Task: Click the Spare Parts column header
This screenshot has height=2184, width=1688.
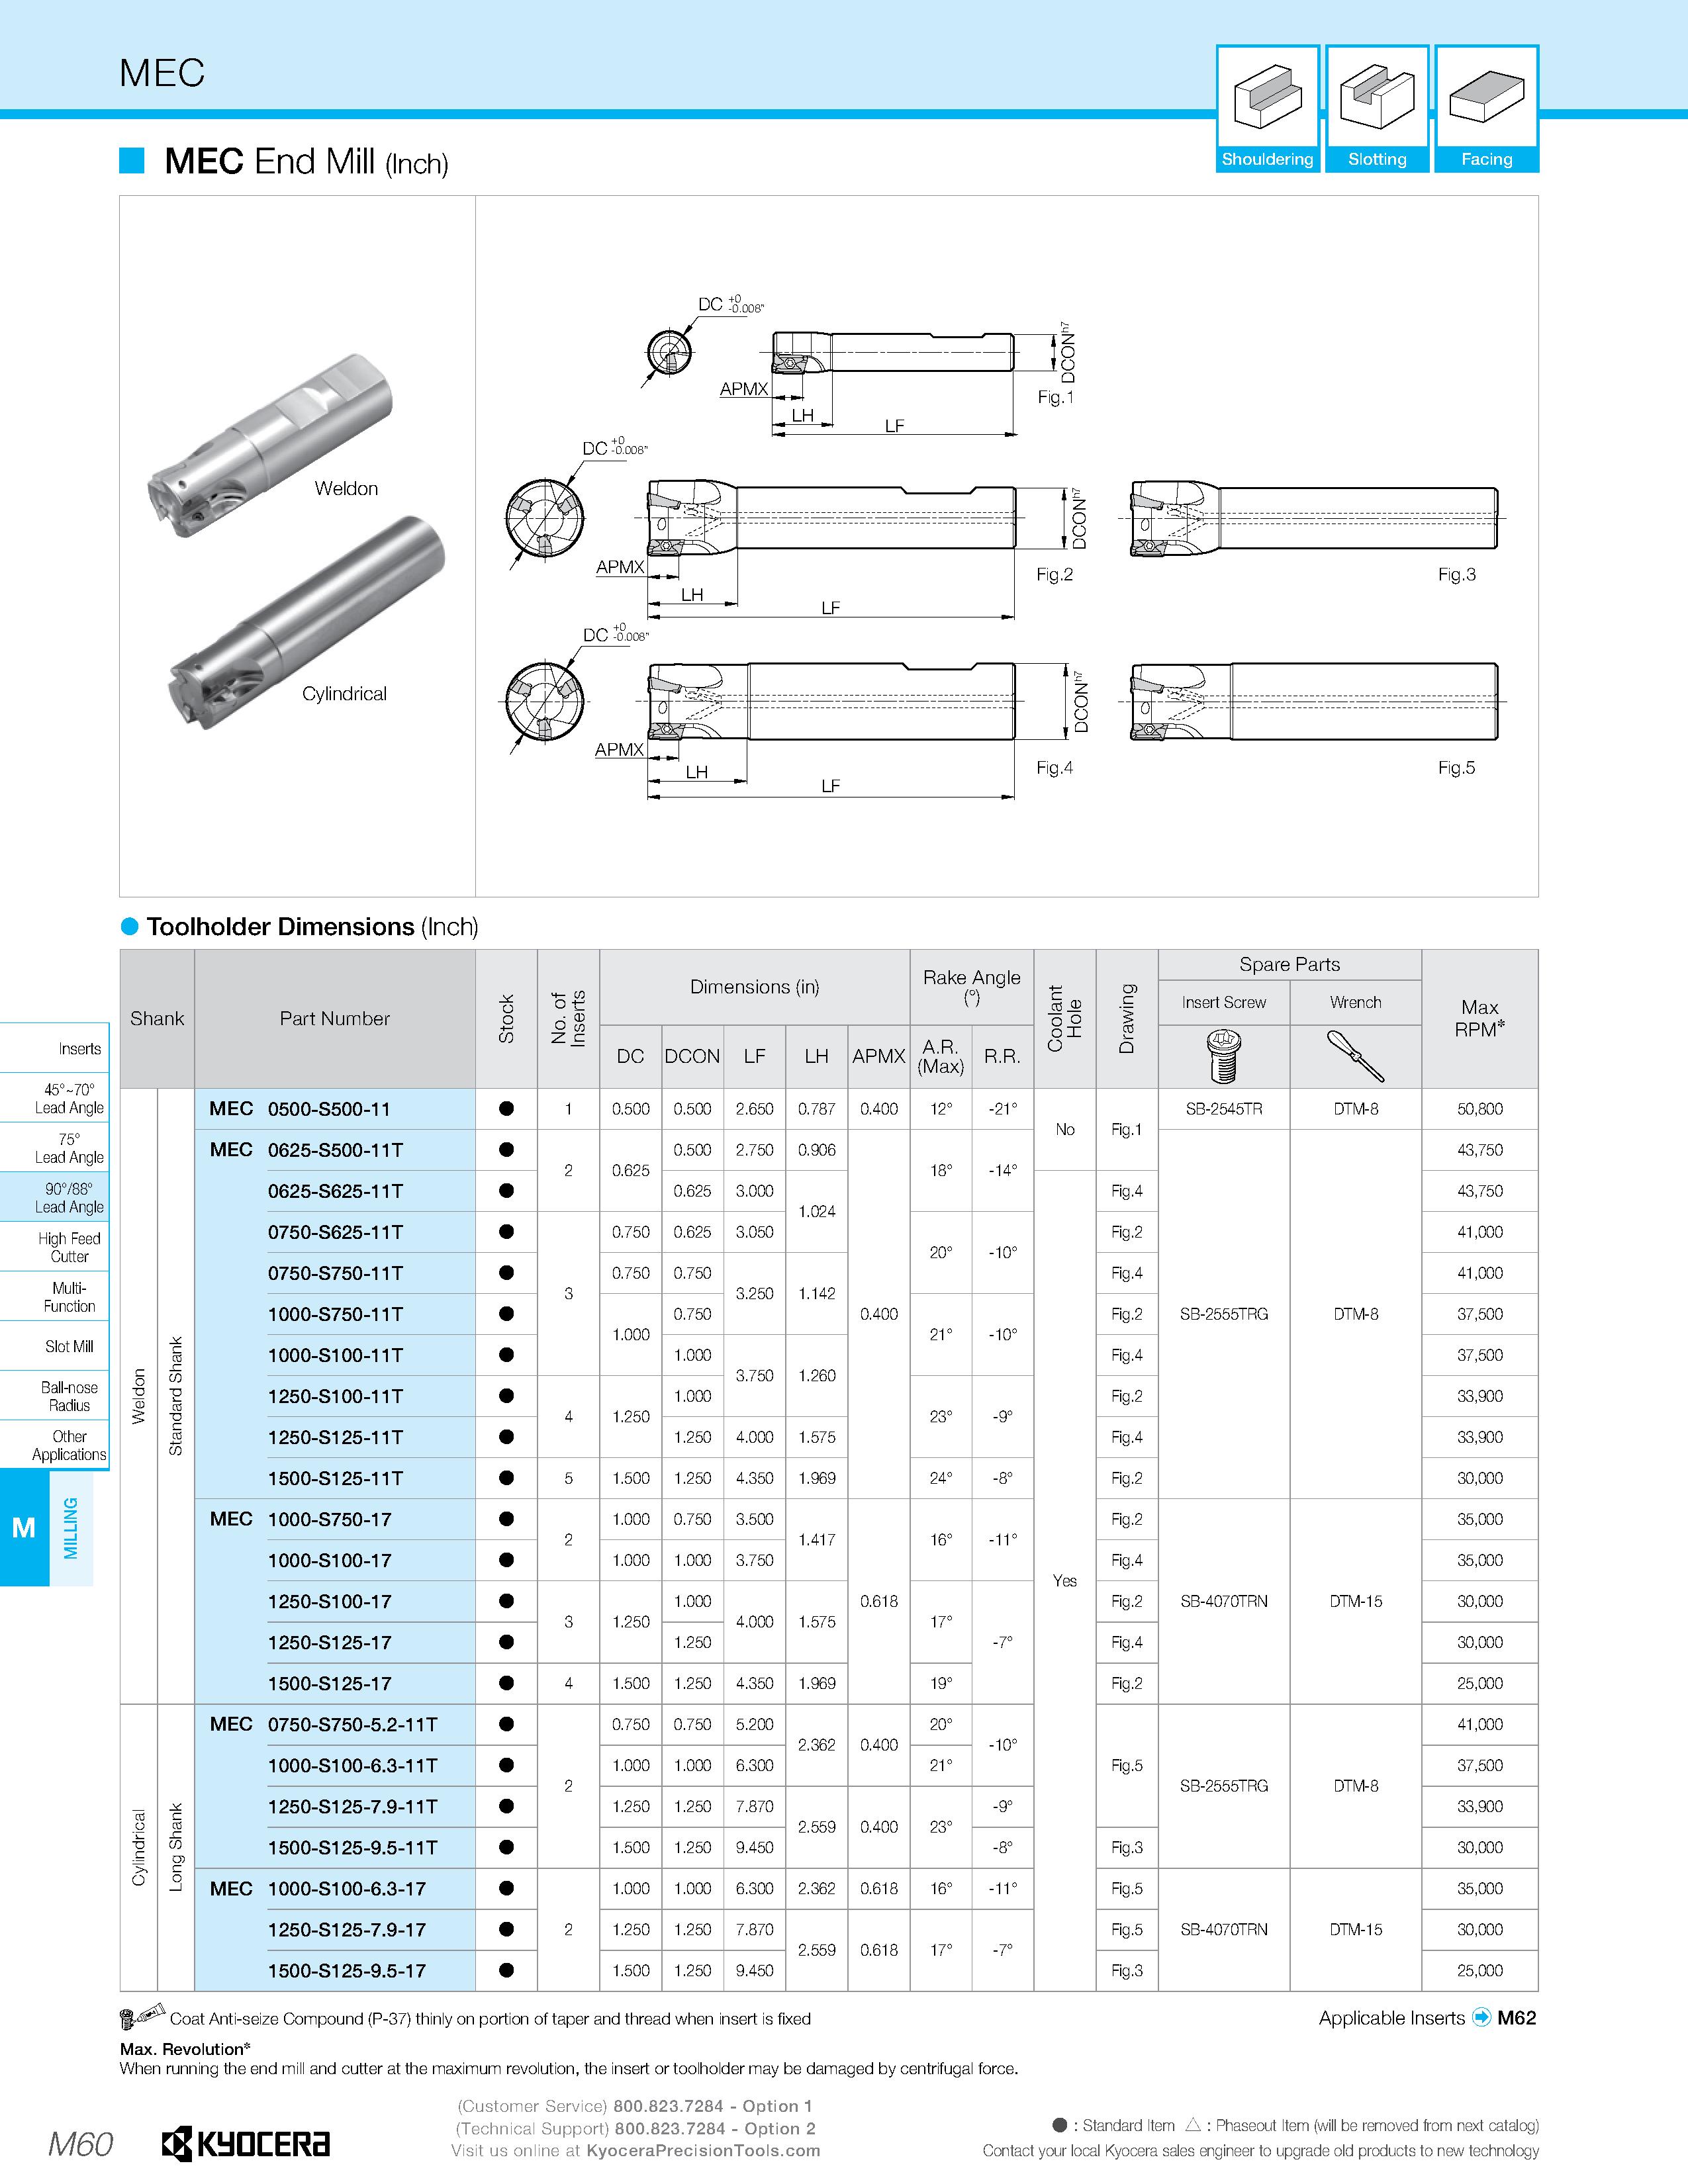Action: [1289, 964]
